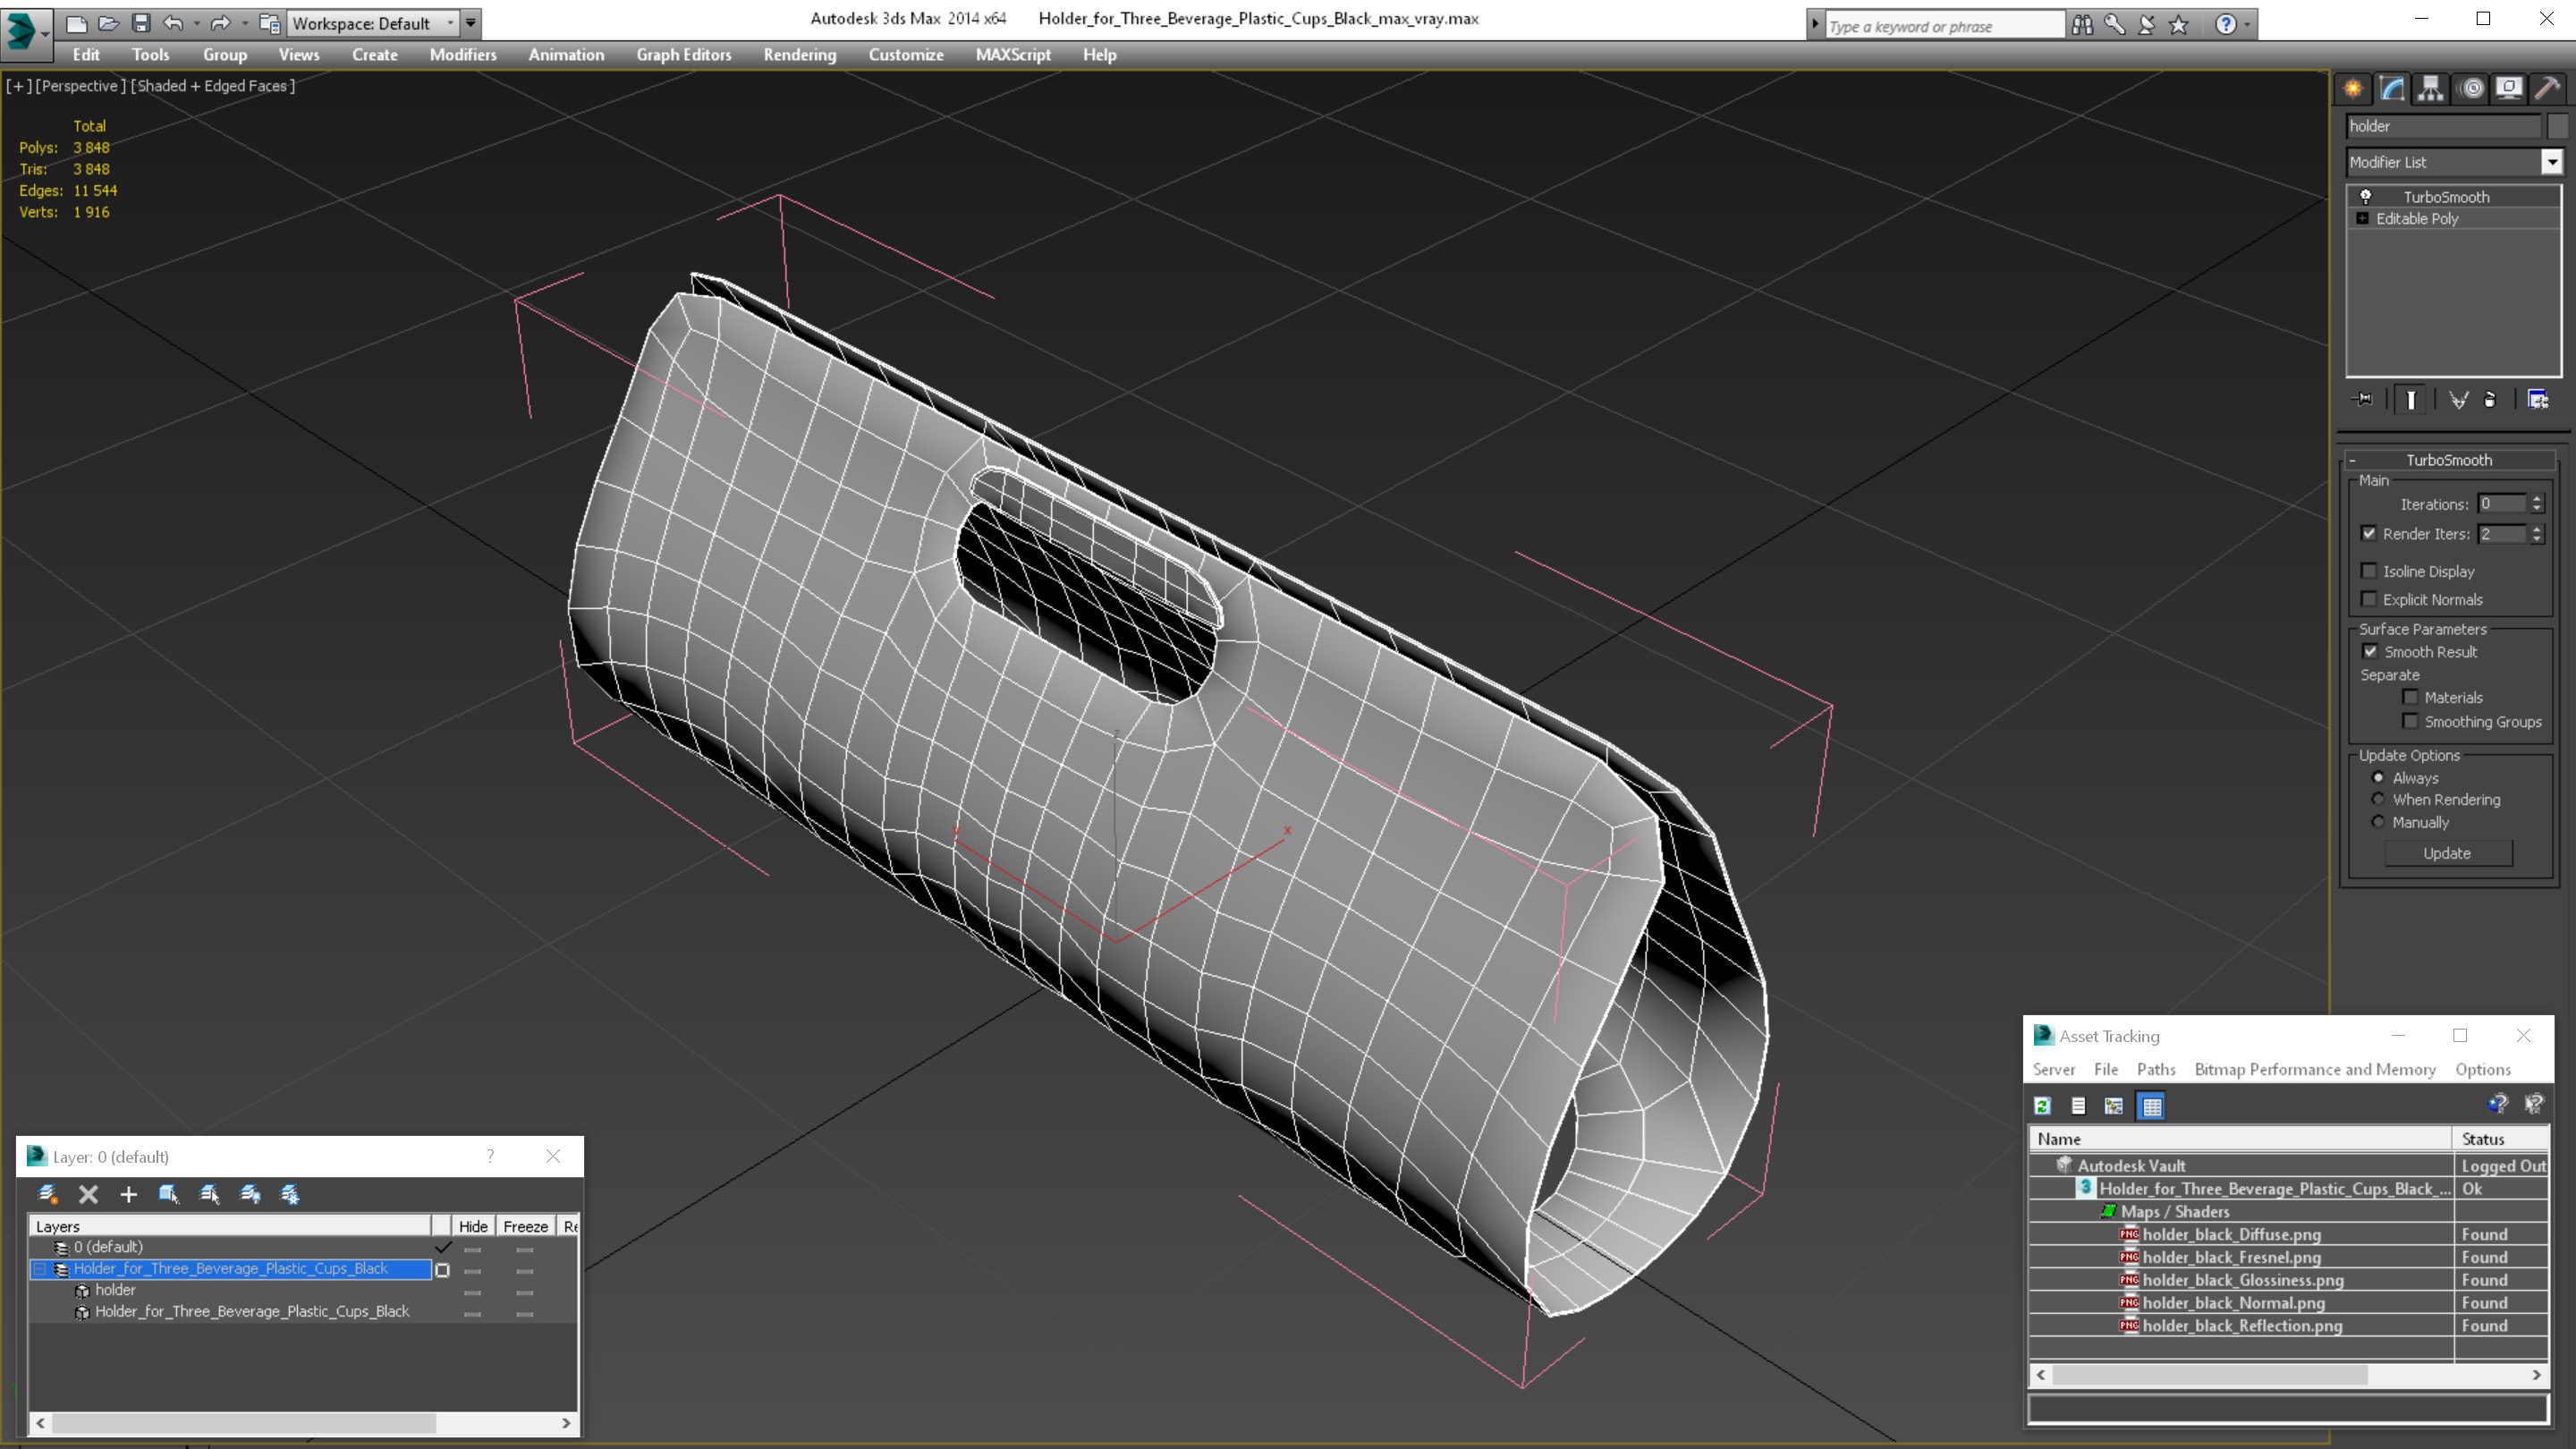Delete highlighted layer with X icon
This screenshot has height=1449, width=2576.
click(88, 1194)
